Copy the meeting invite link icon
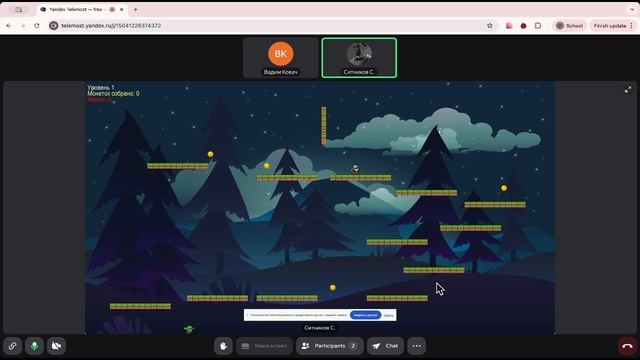 pos(13,346)
